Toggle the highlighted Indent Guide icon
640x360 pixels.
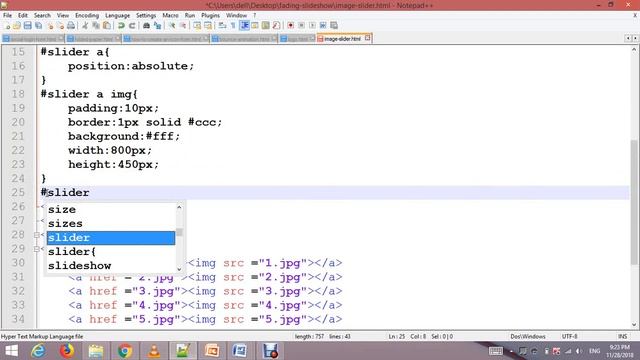[x=245, y=25]
